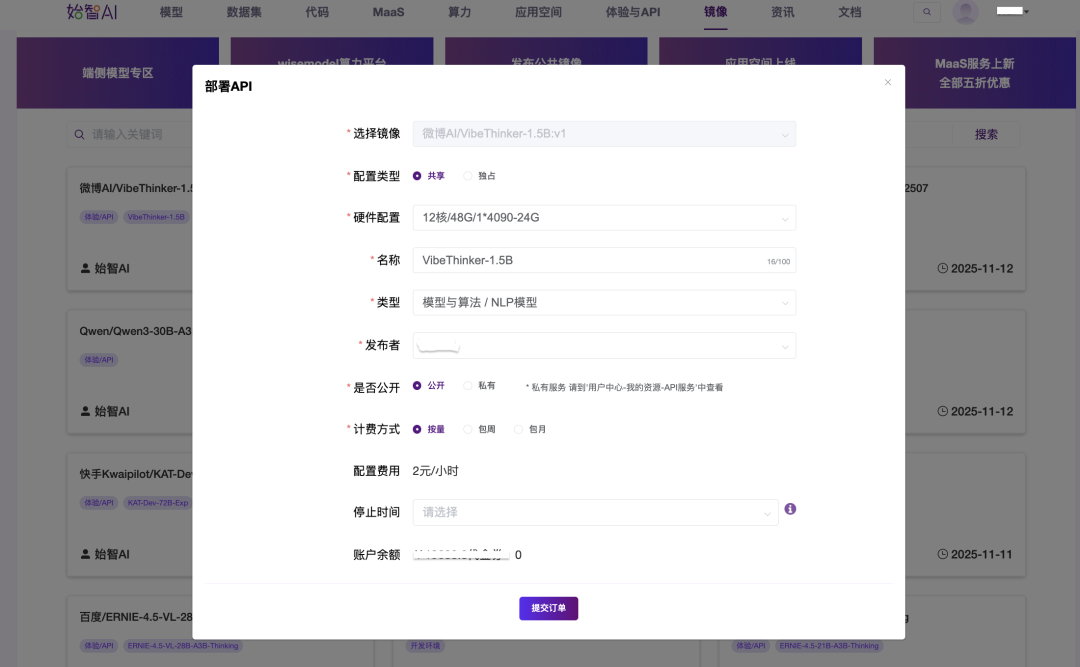Viewport: 1080px width, 667px height.
Task: Choose 公开 visibility option
Action: 428,385
